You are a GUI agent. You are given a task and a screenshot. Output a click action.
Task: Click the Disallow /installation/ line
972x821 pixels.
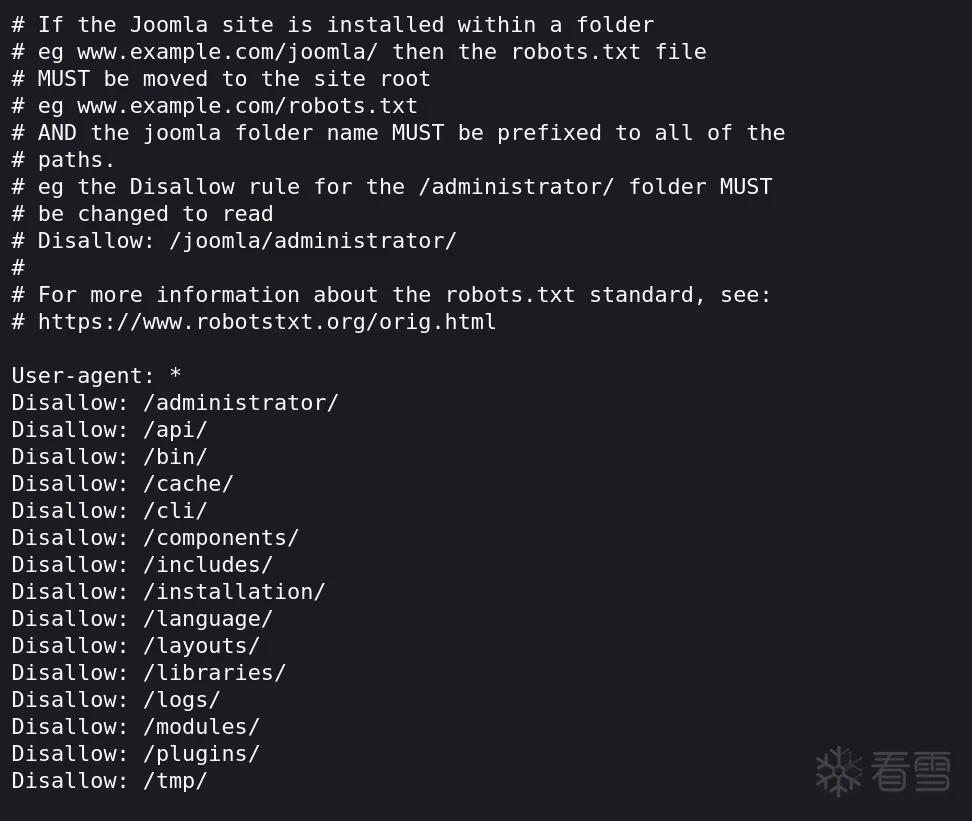[x=168, y=592]
